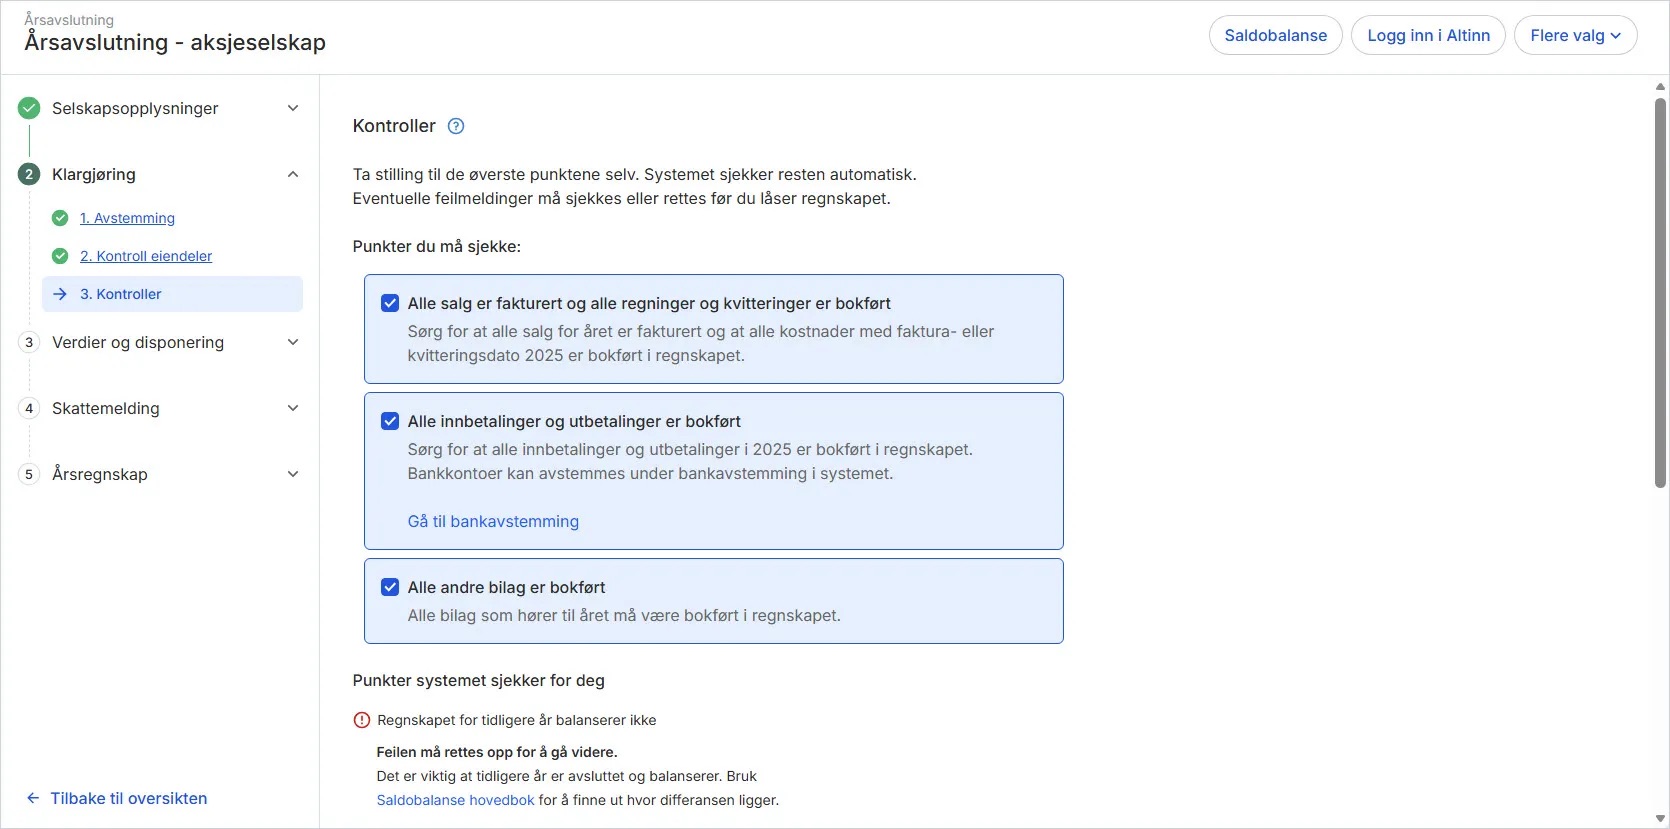Click the step 5 circle for Årsregnskap
Image resolution: width=1670 pixels, height=829 pixels.
pos(29,474)
